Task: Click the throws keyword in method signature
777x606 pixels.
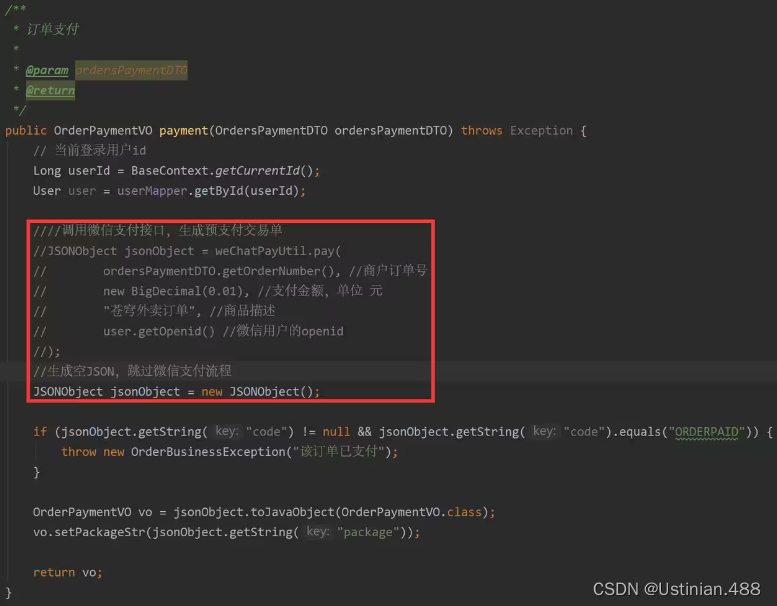Action: 481,131
